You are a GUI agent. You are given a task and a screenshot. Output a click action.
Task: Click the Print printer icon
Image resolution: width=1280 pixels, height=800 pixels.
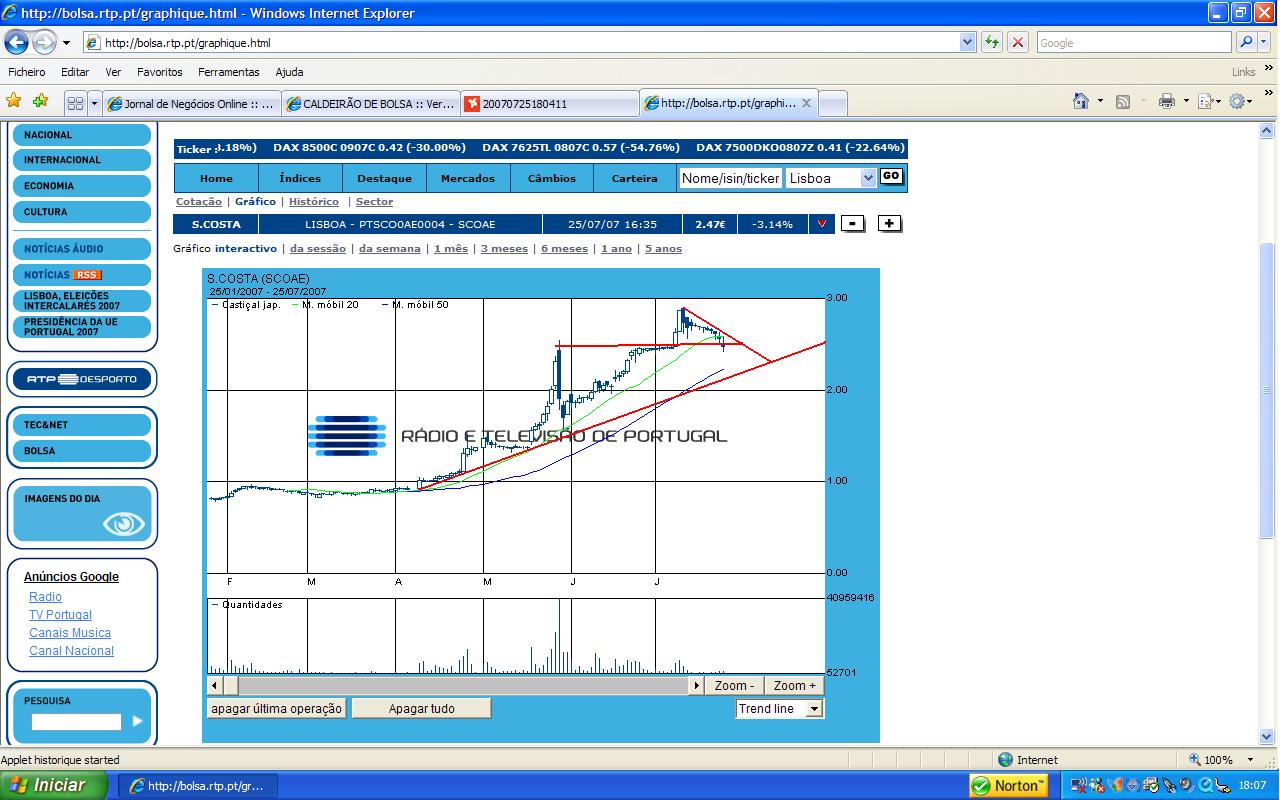point(1166,101)
